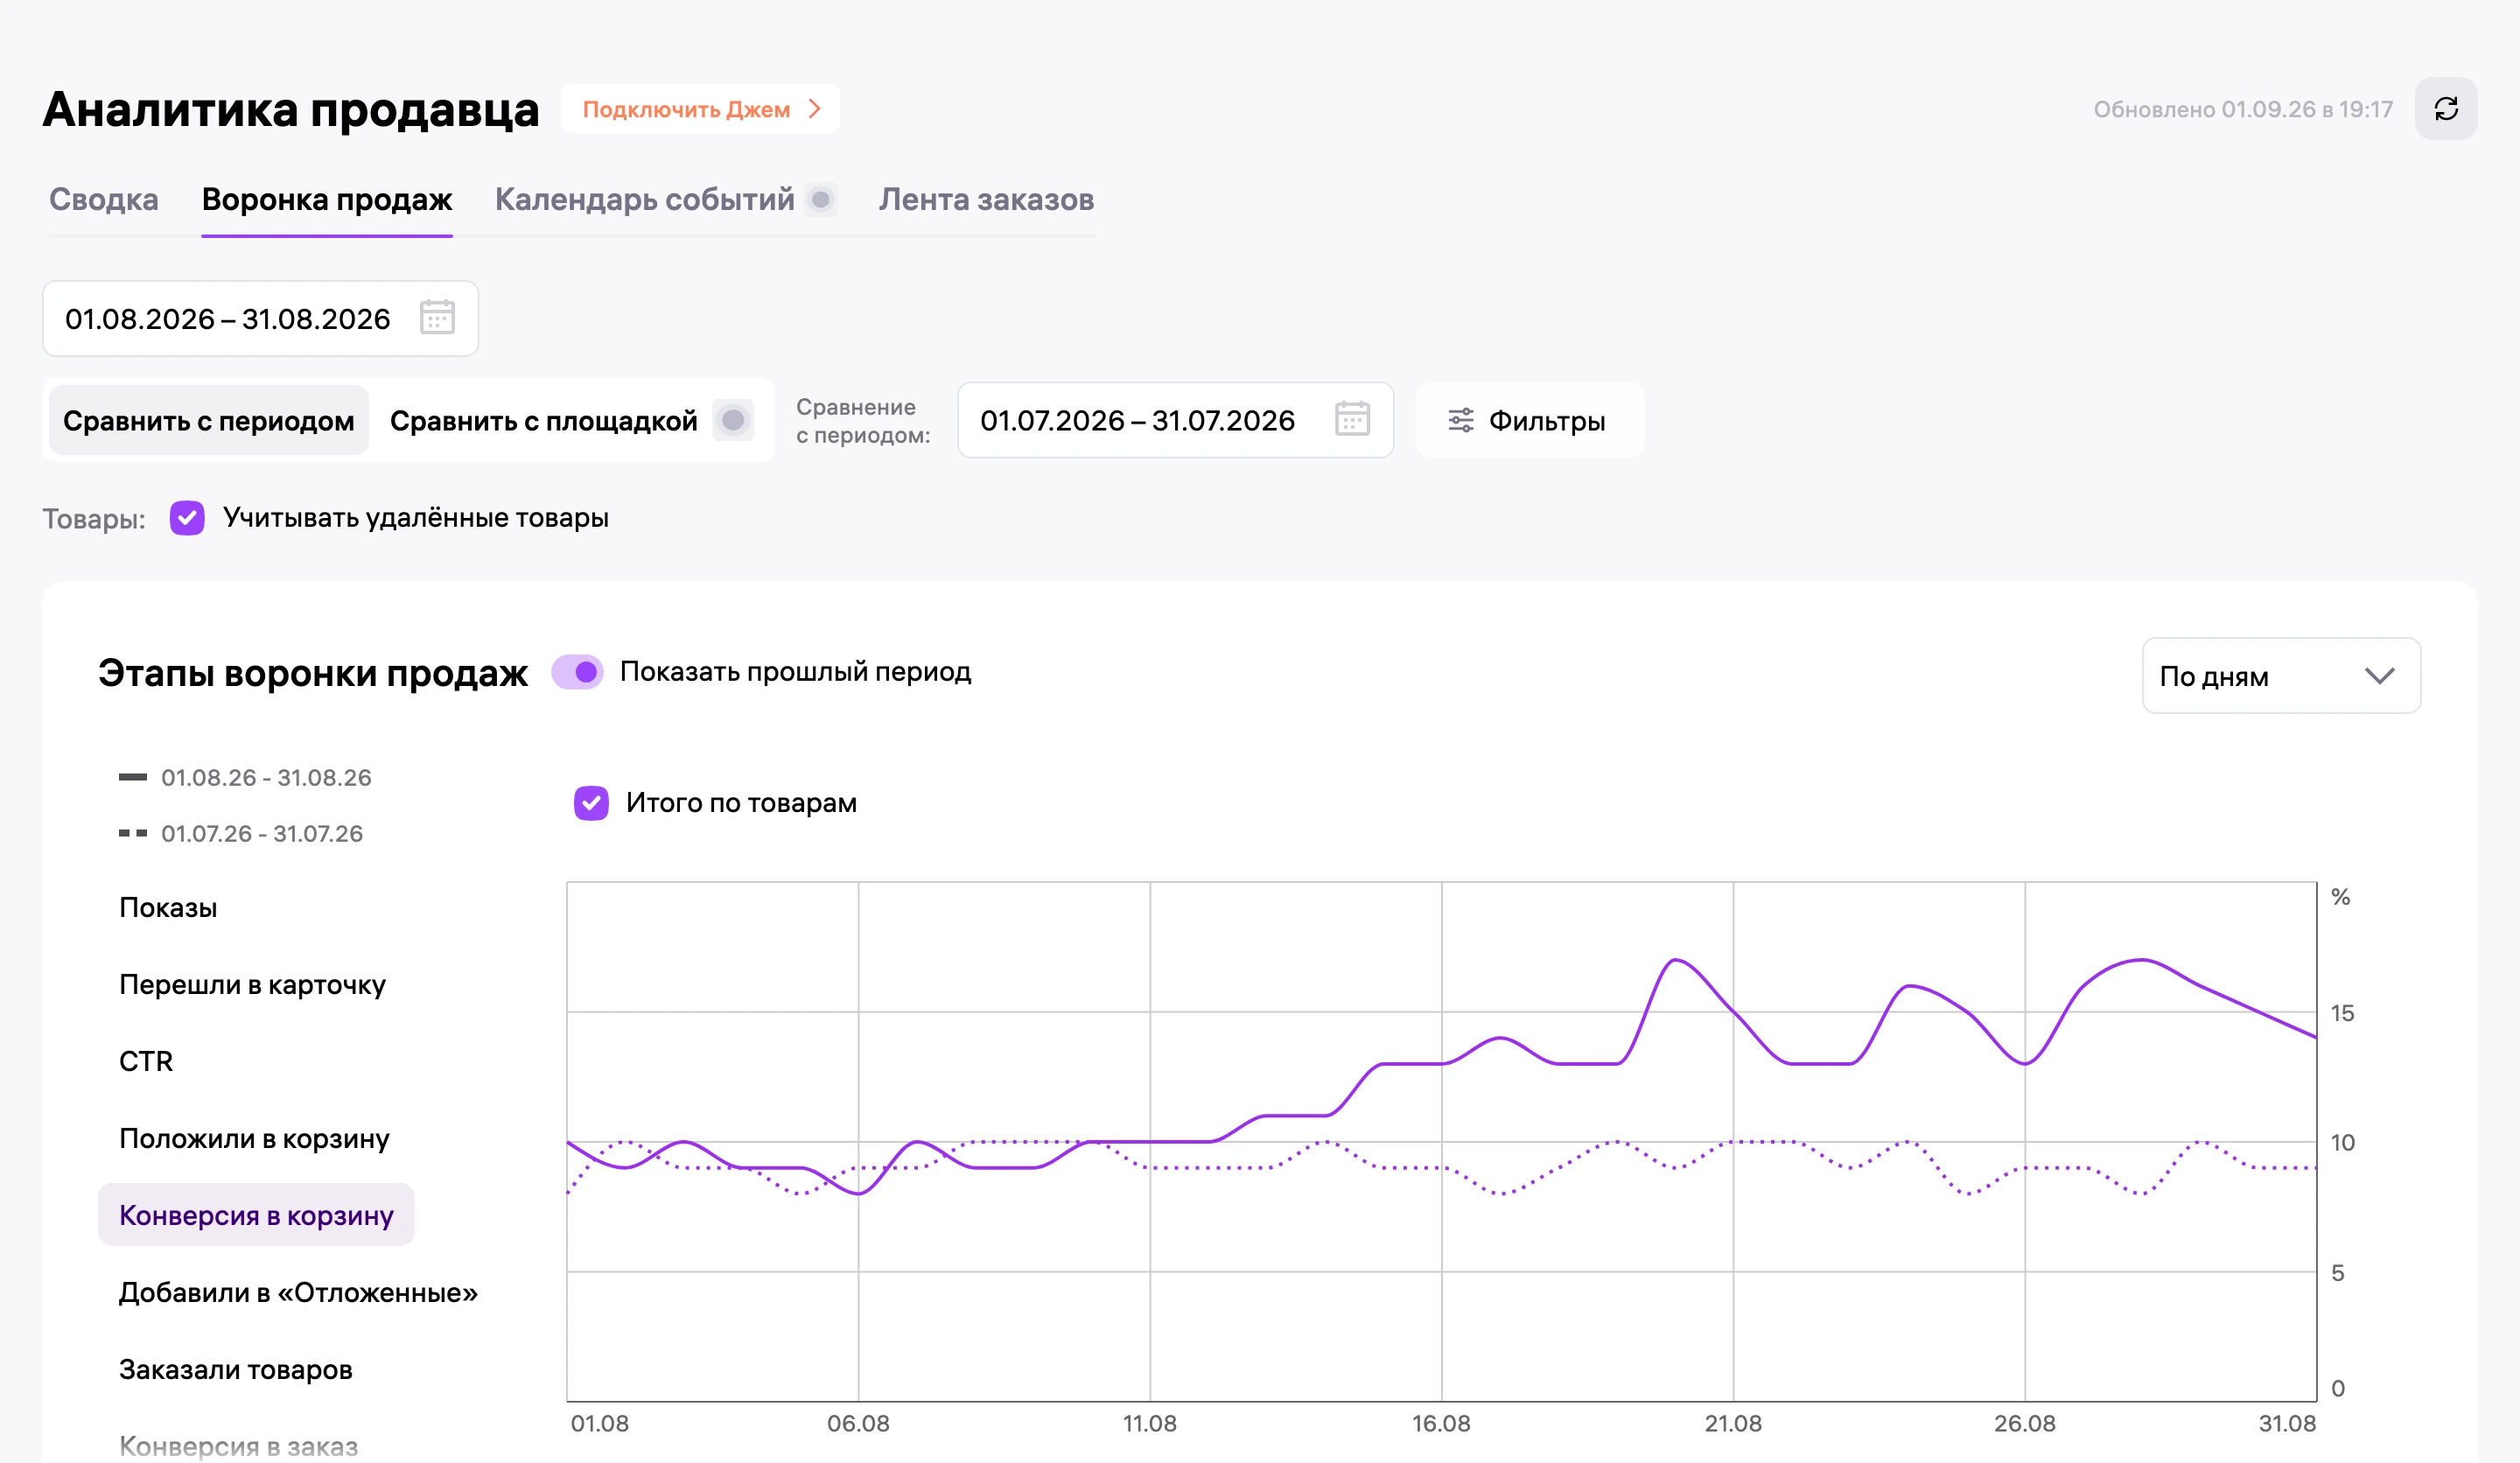This screenshot has width=2520, height=1463.
Task: Select the CTR metric
Action: tap(146, 1062)
